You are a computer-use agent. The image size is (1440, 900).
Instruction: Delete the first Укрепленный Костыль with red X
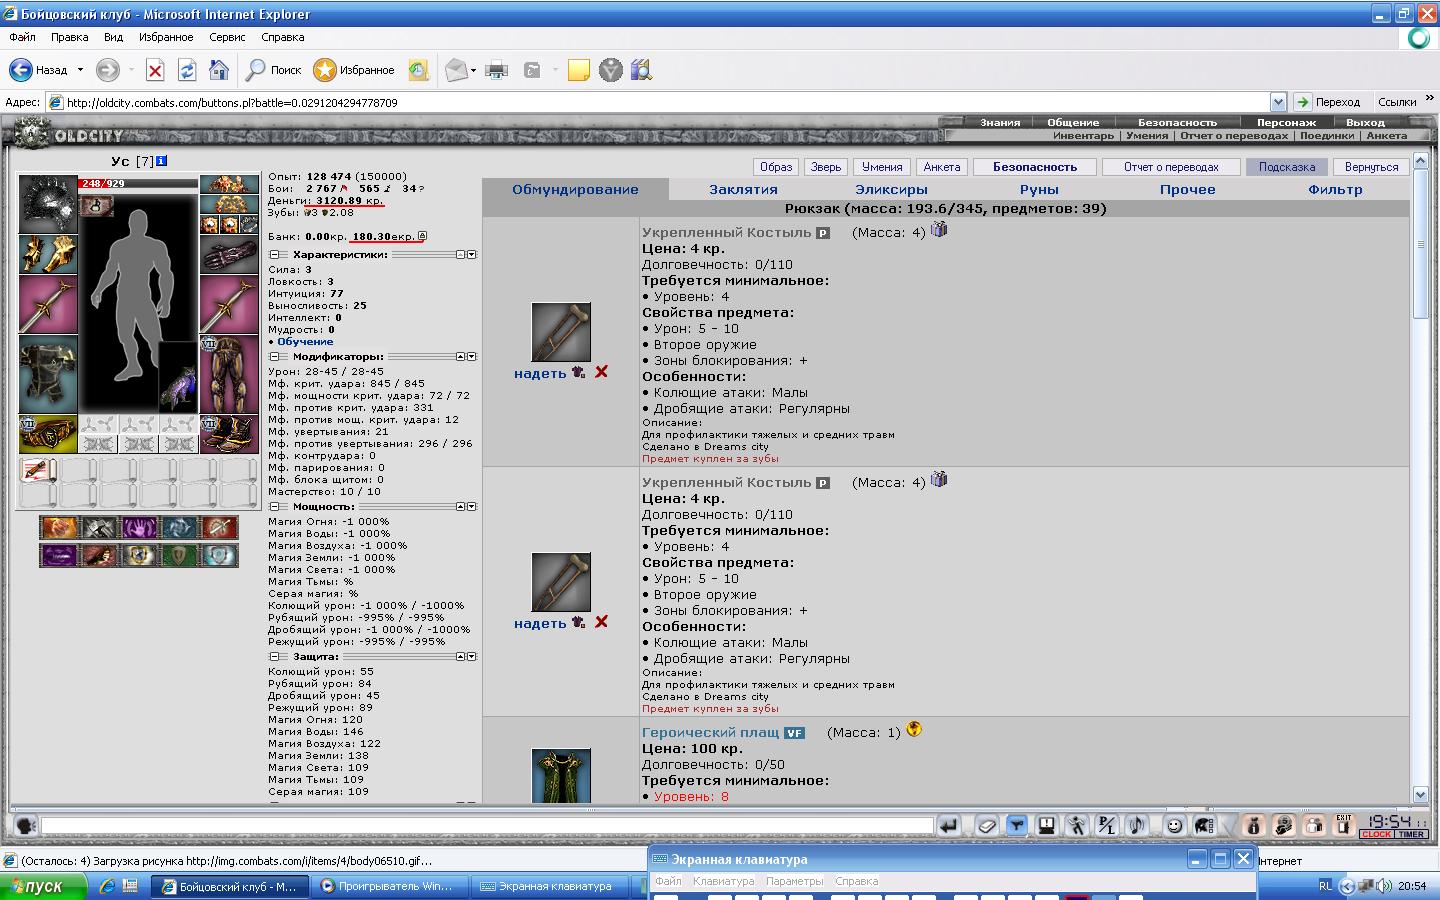tap(601, 372)
